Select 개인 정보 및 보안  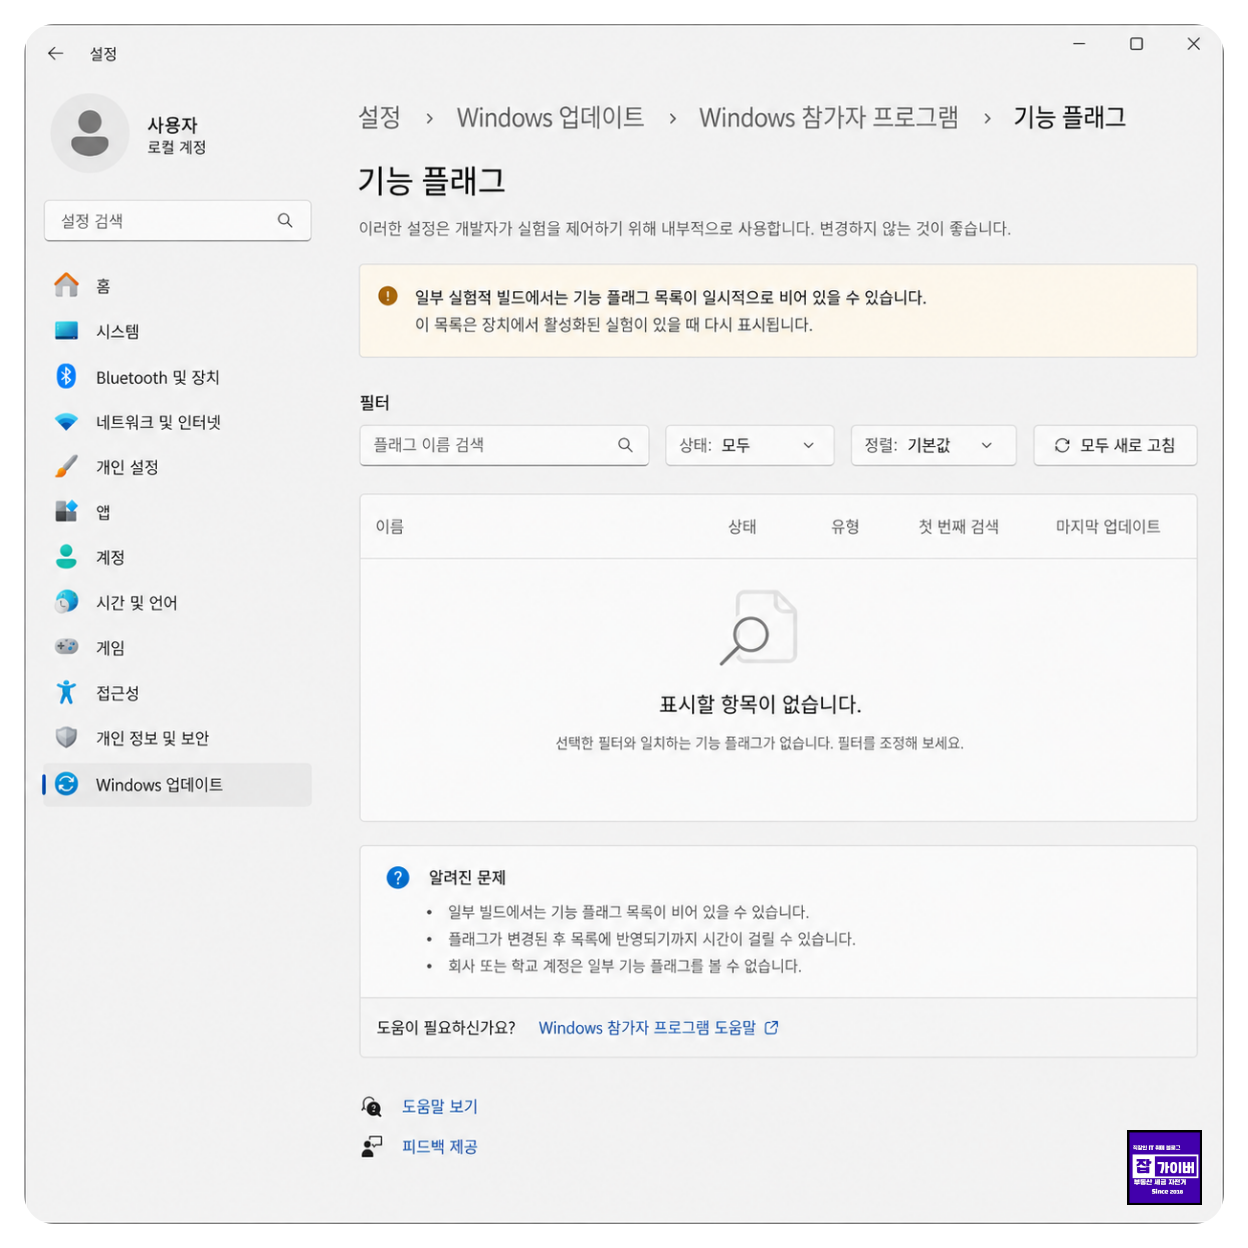click(x=178, y=738)
